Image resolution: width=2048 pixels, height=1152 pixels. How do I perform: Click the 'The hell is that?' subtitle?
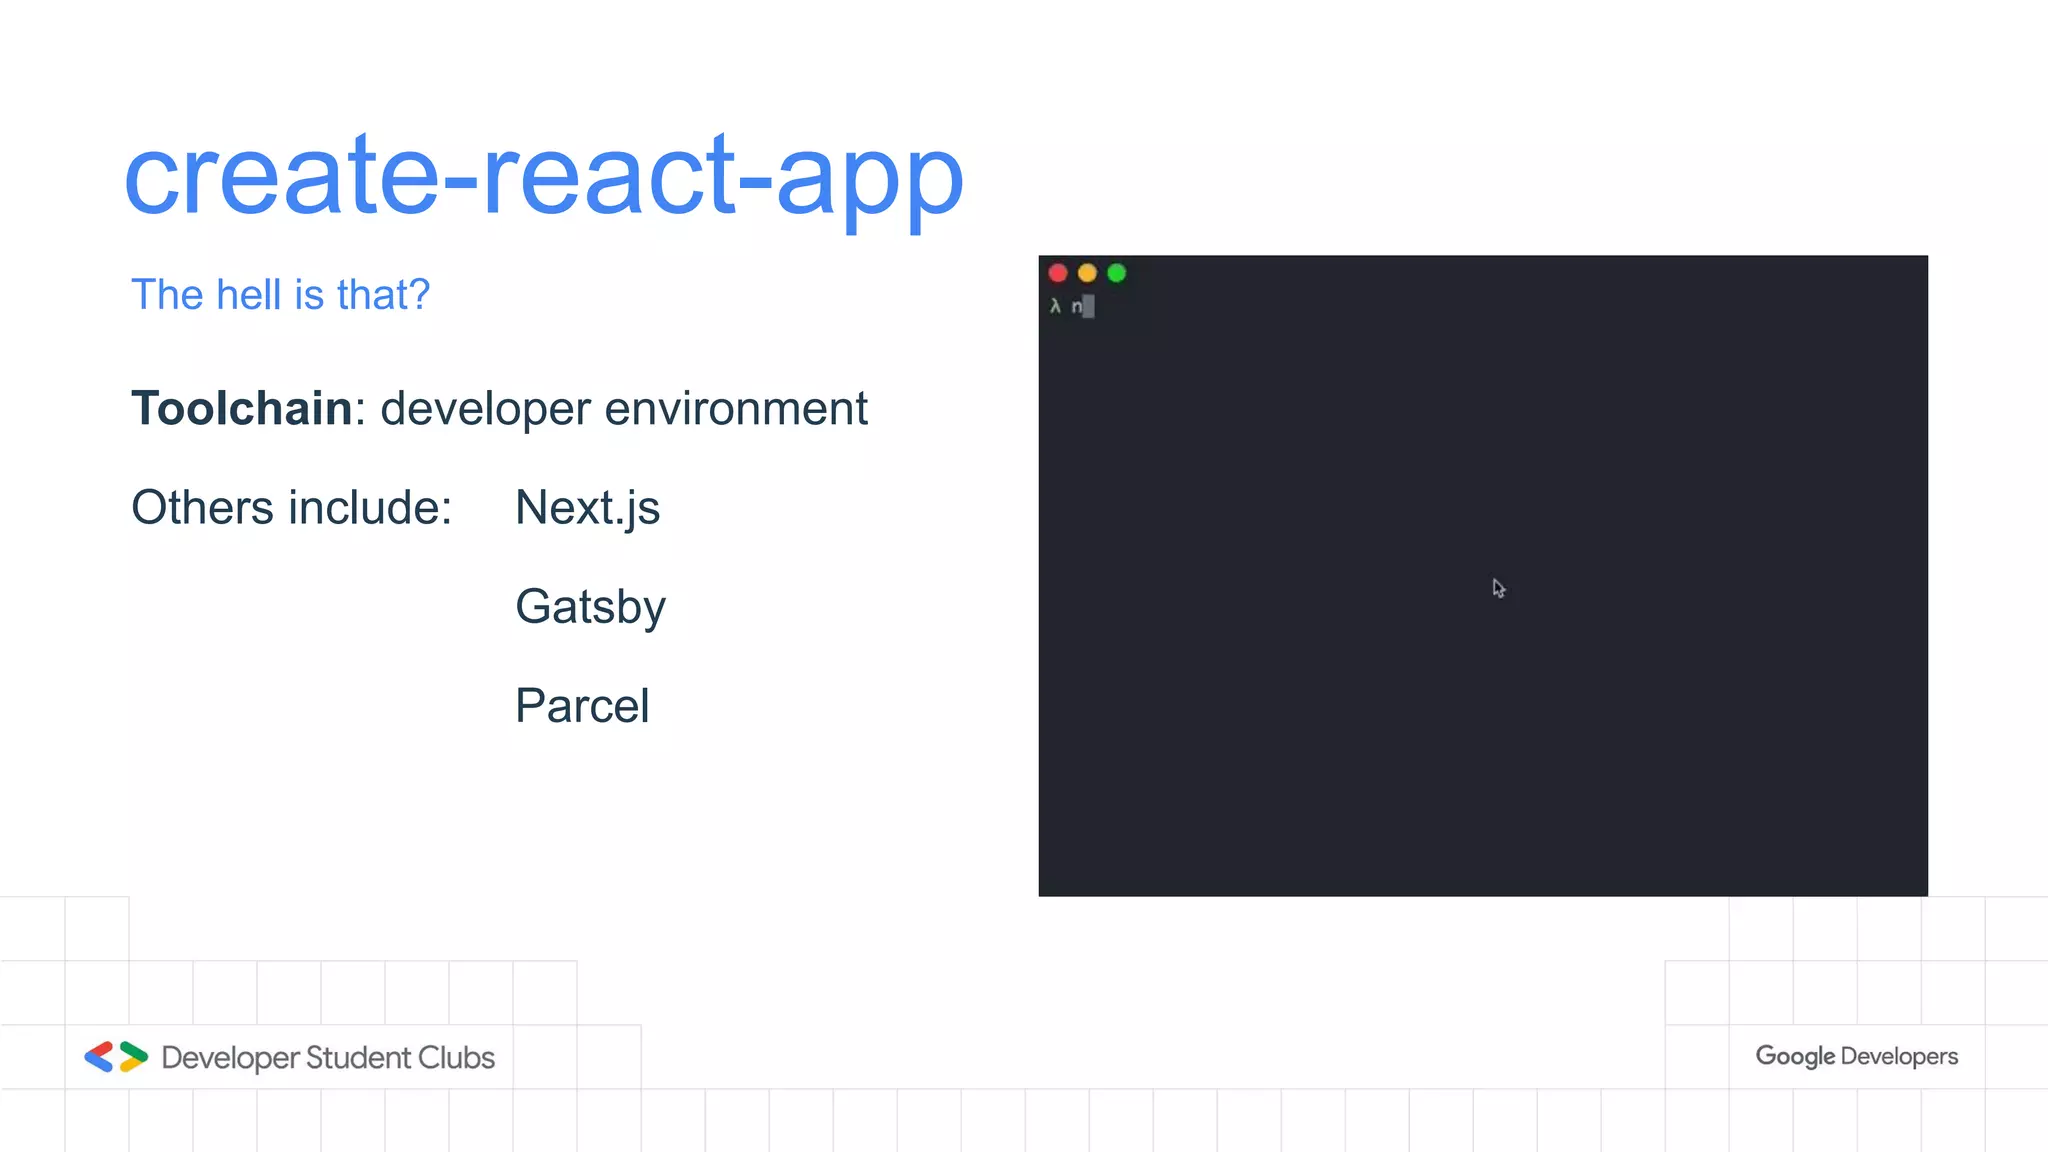280,295
